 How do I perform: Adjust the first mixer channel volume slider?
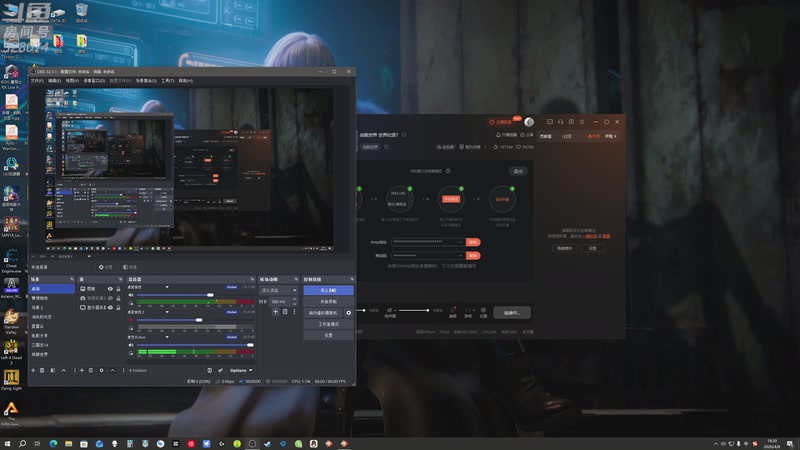[195, 295]
